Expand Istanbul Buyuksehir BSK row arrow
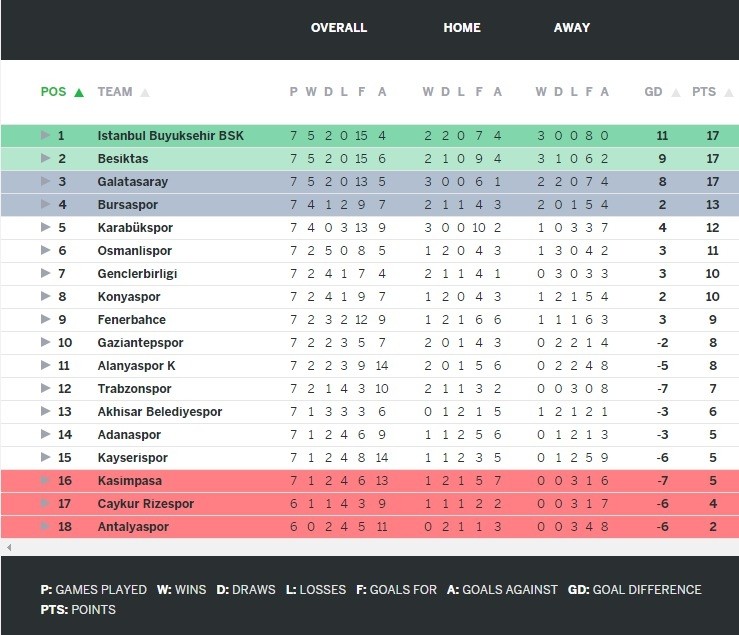The image size is (739, 635). click(45, 135)
